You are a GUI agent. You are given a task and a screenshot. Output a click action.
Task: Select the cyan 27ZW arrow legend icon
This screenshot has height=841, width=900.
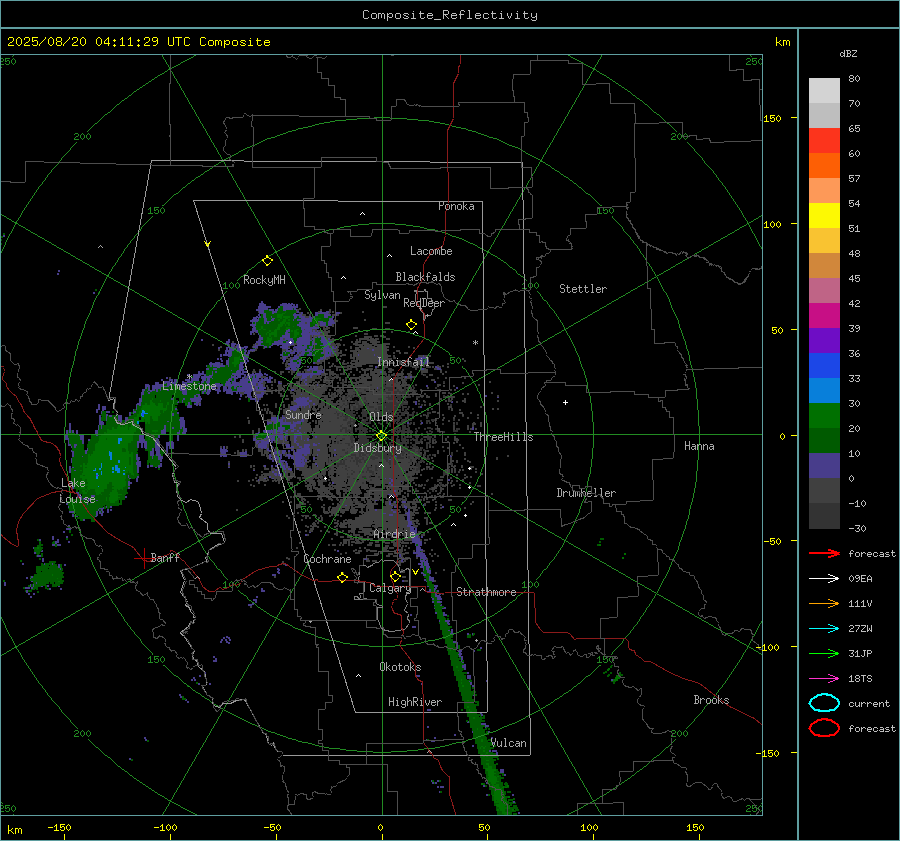pos(824,629)
